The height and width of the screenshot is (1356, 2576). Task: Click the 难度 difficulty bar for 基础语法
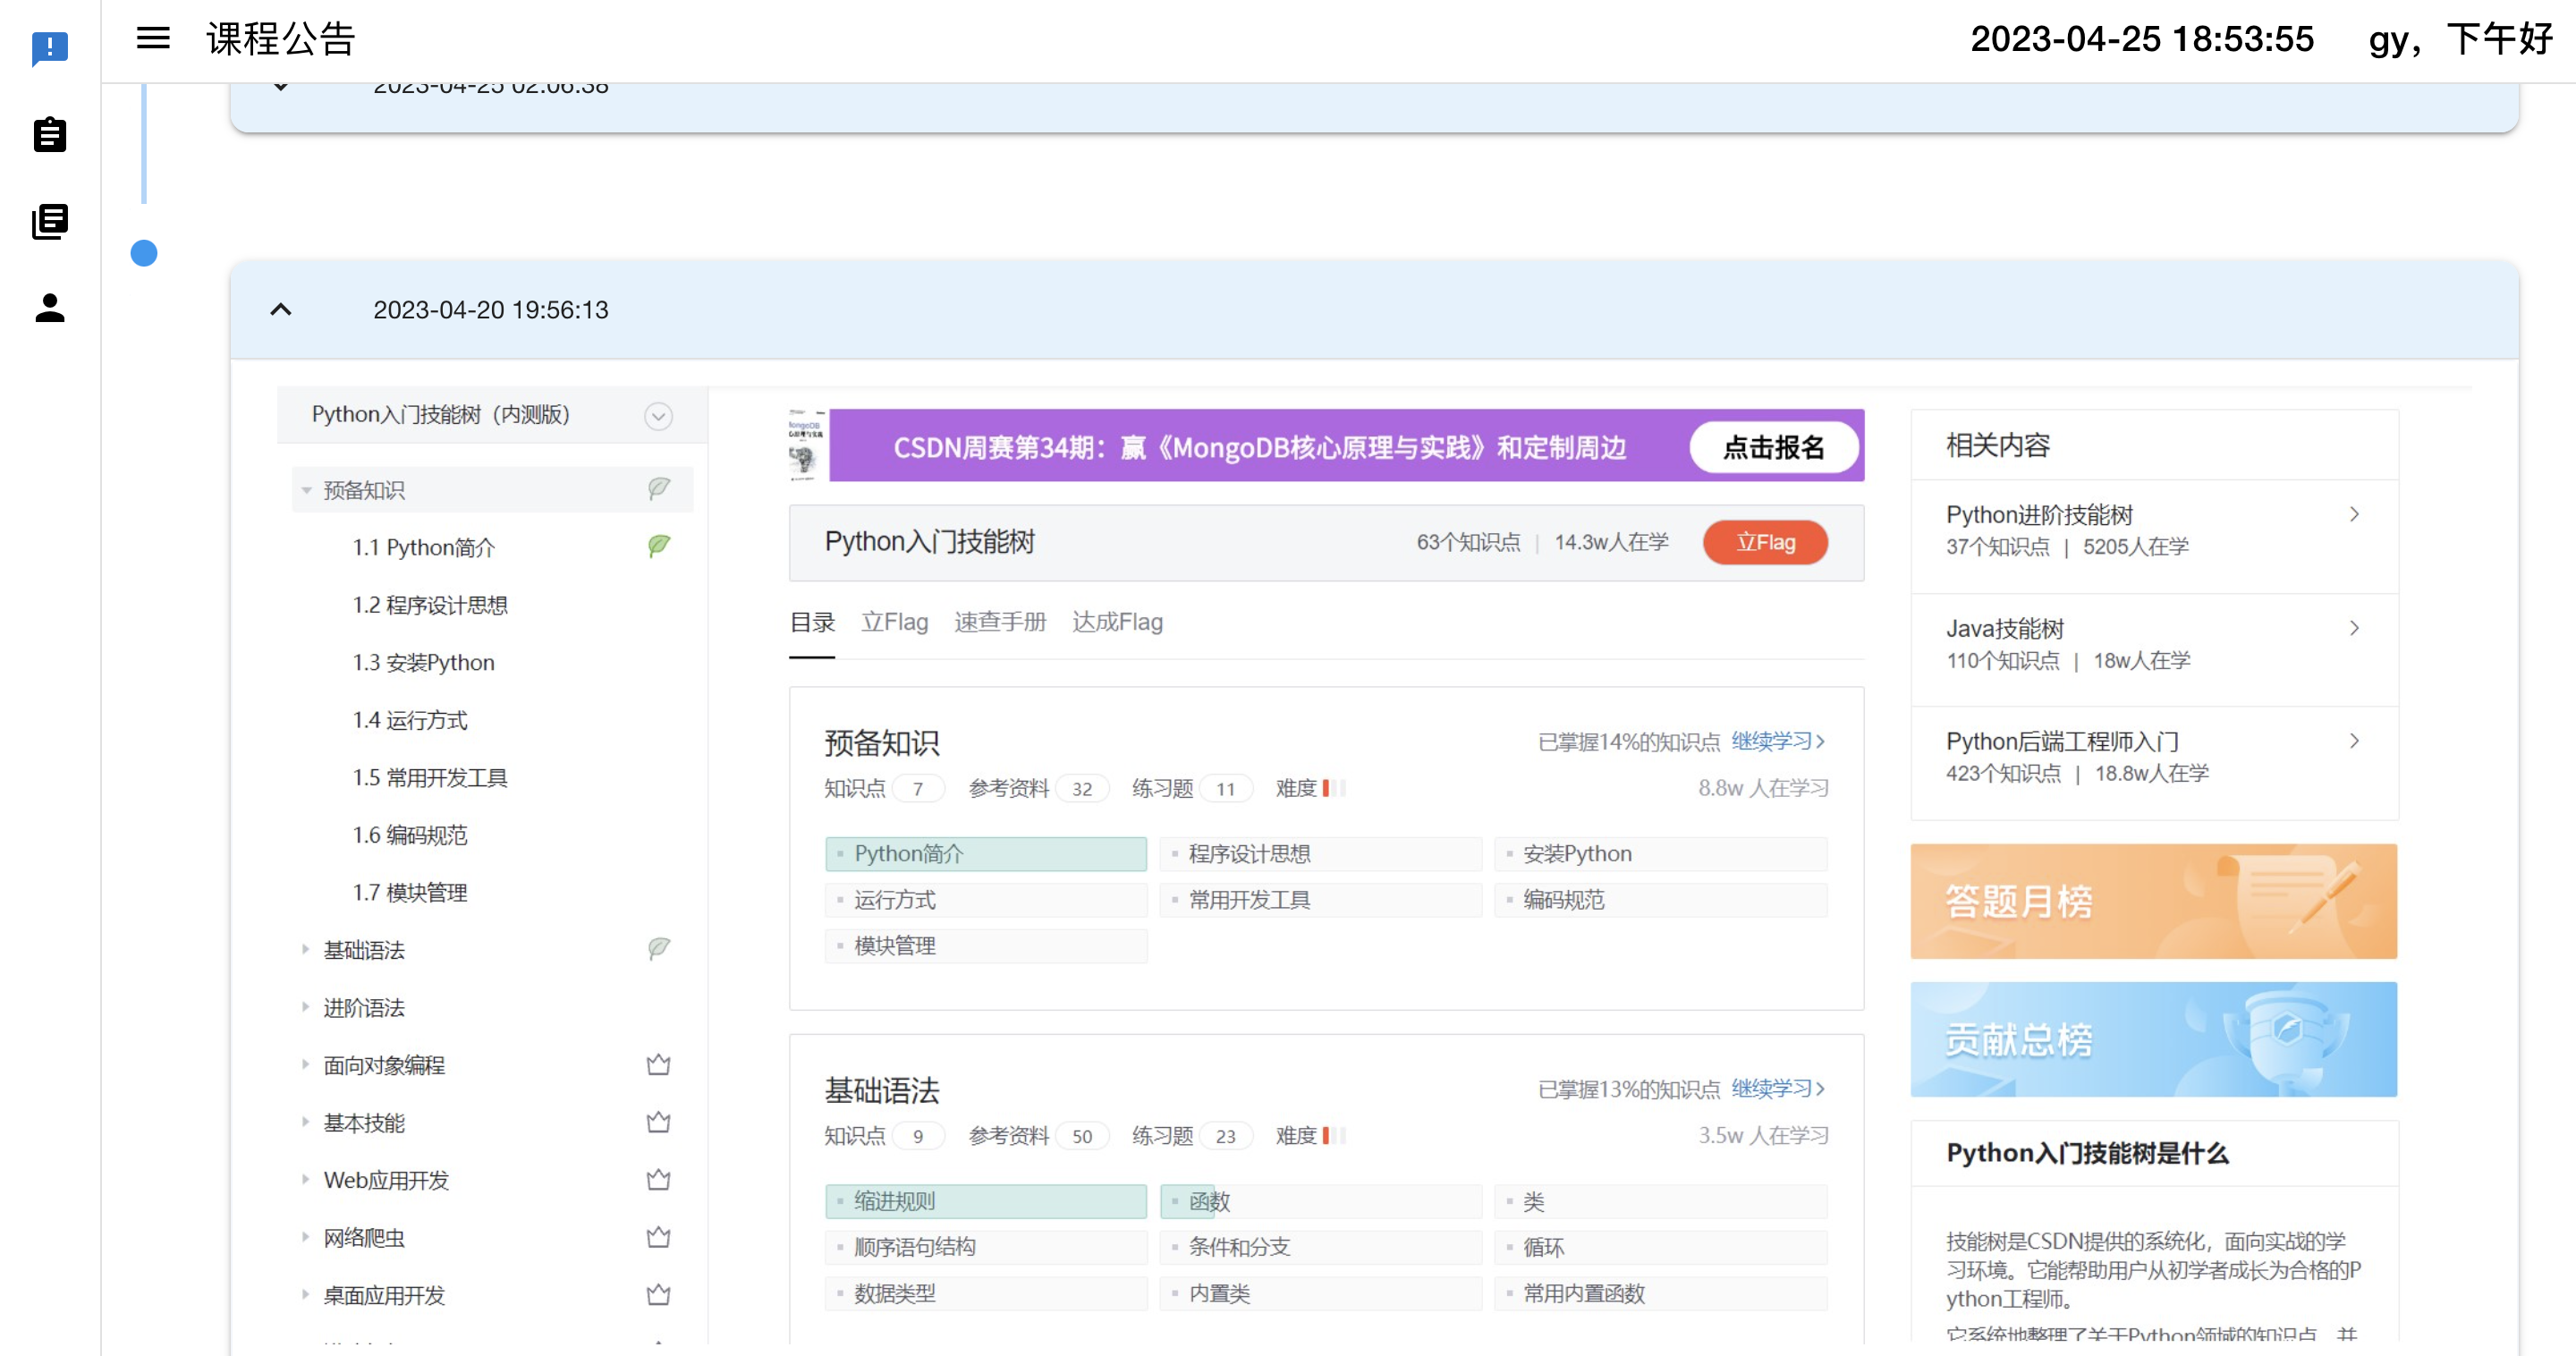(x=1330, y=1135)
